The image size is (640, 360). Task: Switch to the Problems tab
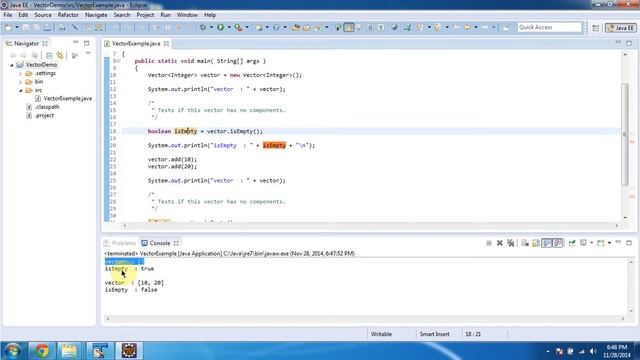tap(120, 243)
